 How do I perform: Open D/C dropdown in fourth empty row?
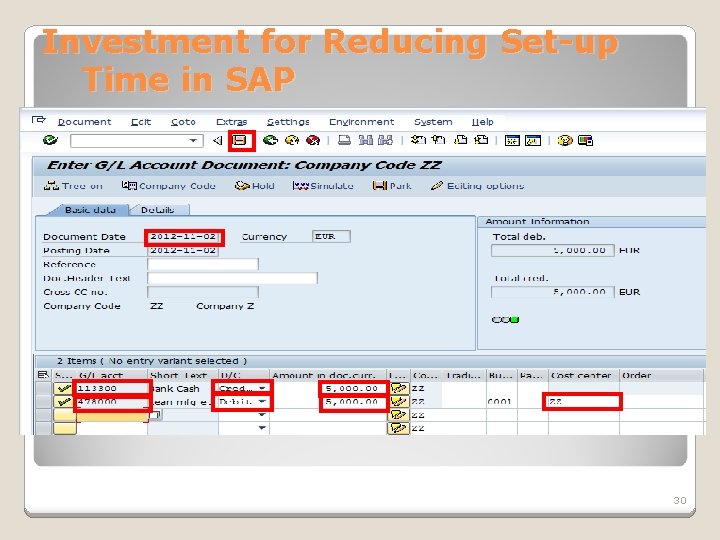coord(262,428)
